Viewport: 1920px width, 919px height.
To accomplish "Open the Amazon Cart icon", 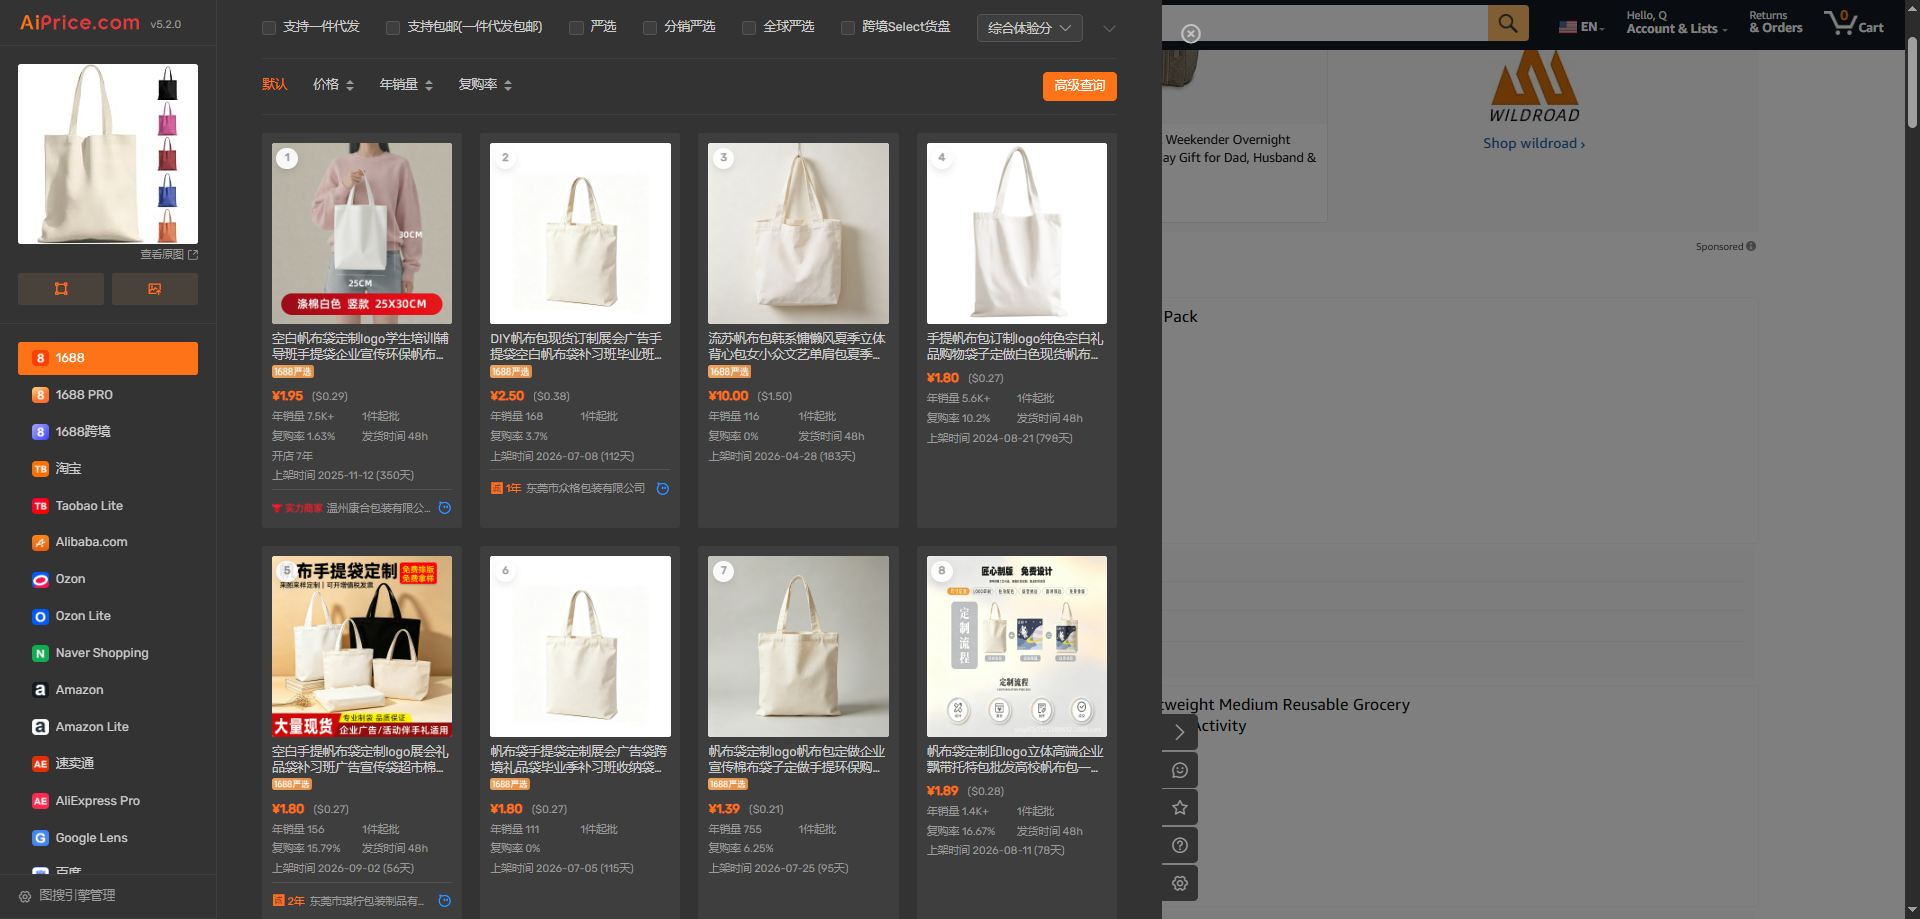I will 1853,22.
